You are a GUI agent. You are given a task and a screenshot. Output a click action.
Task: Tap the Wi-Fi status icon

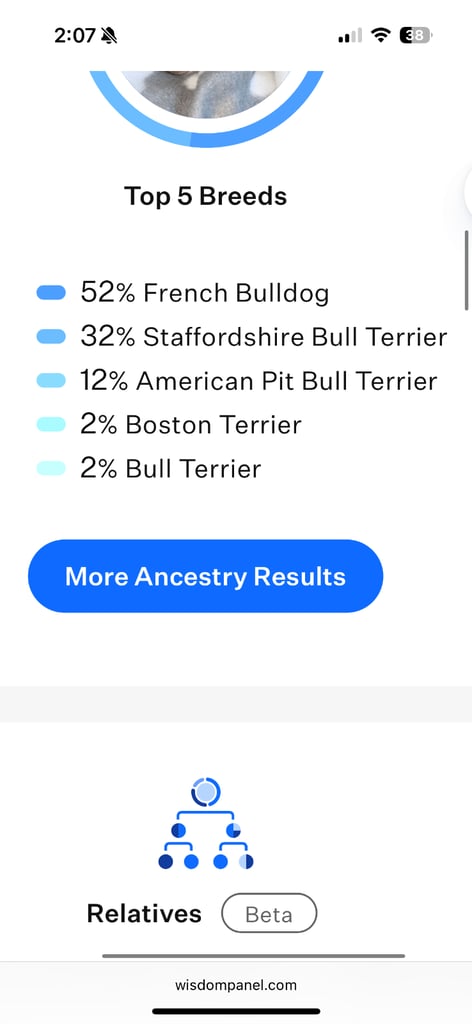click(380, 35)
